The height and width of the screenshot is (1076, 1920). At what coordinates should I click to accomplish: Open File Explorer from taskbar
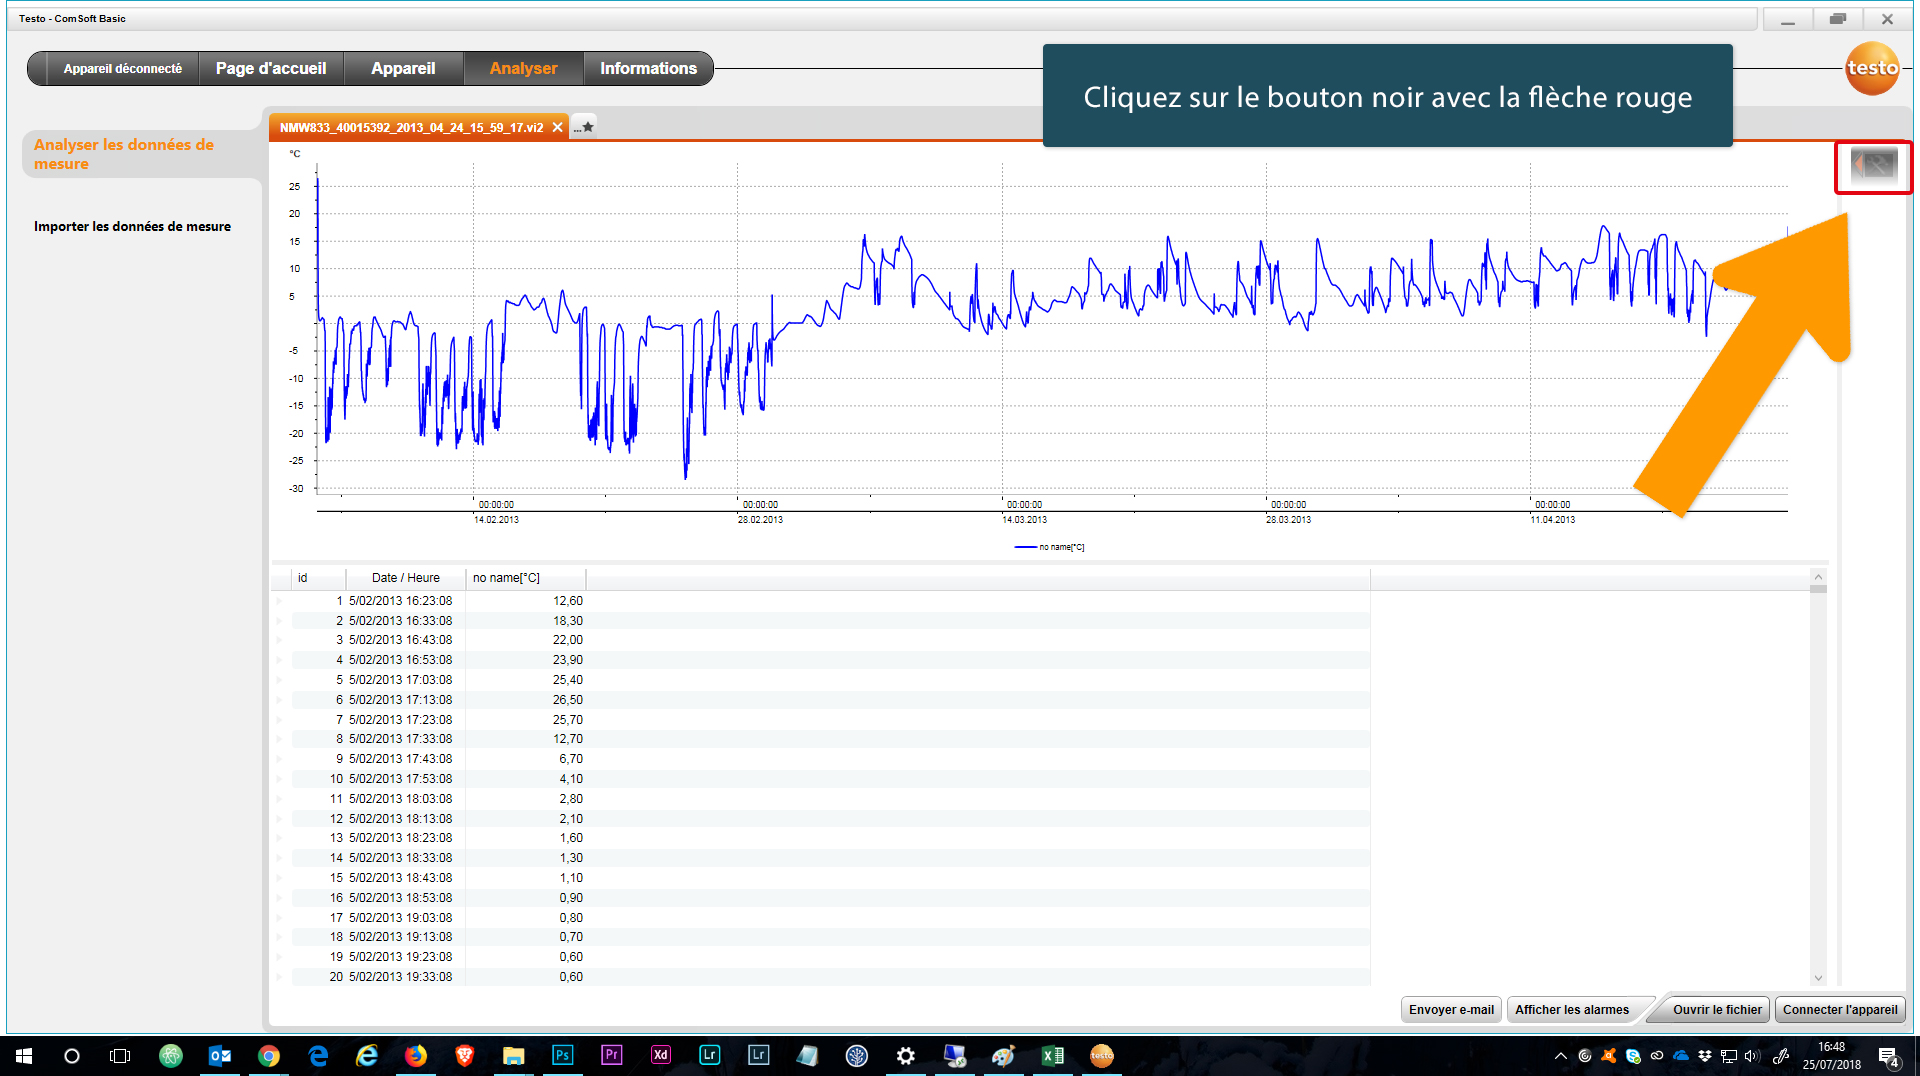click(514, 1056)
